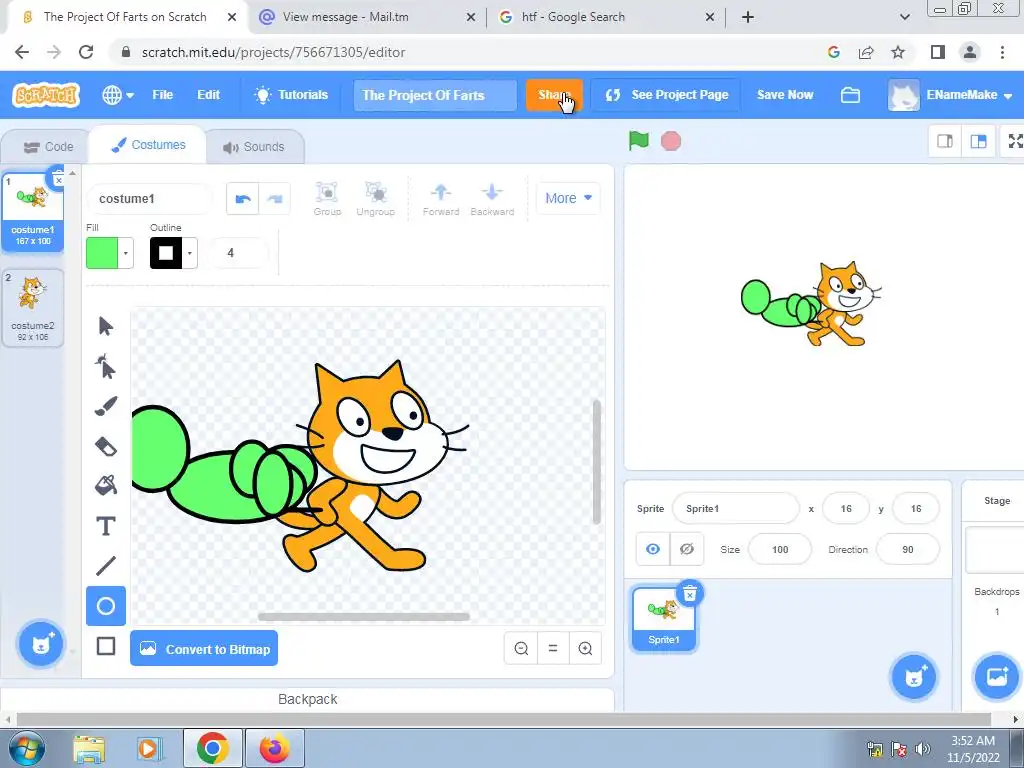1024x768 pixels.
Task: Click the orange Share button
Action: 554,95
